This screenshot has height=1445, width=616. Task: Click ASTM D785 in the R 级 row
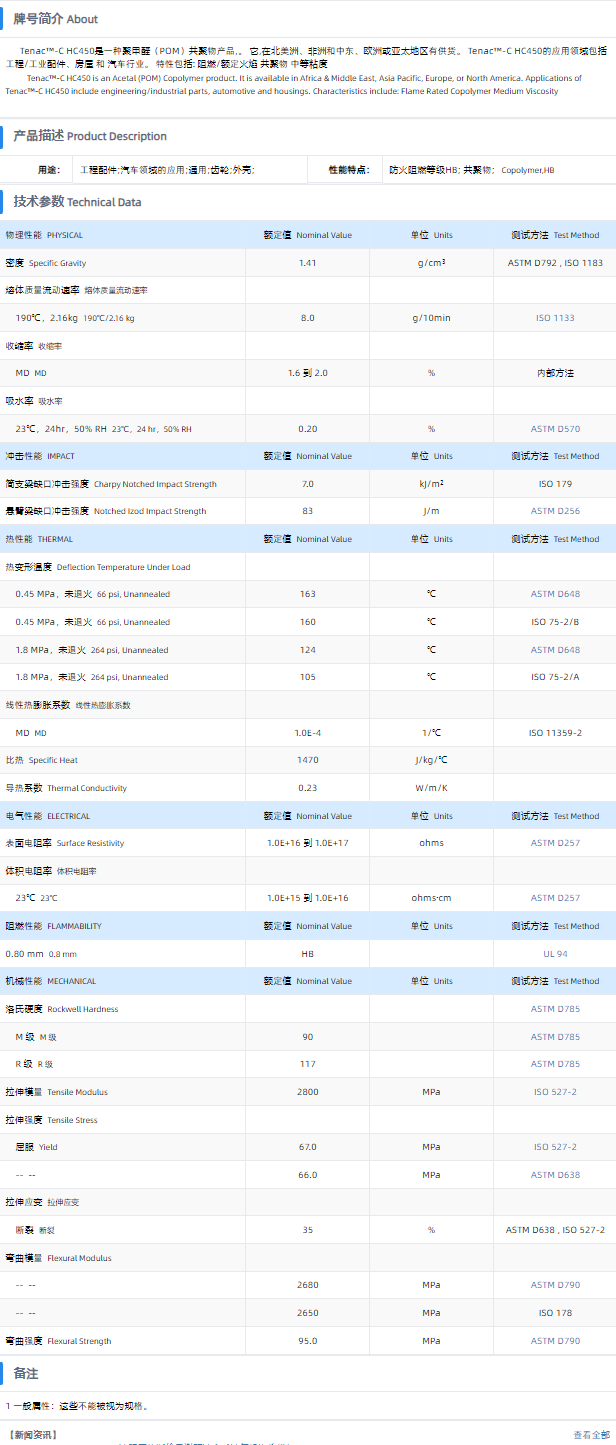[x=555, y=1064]
